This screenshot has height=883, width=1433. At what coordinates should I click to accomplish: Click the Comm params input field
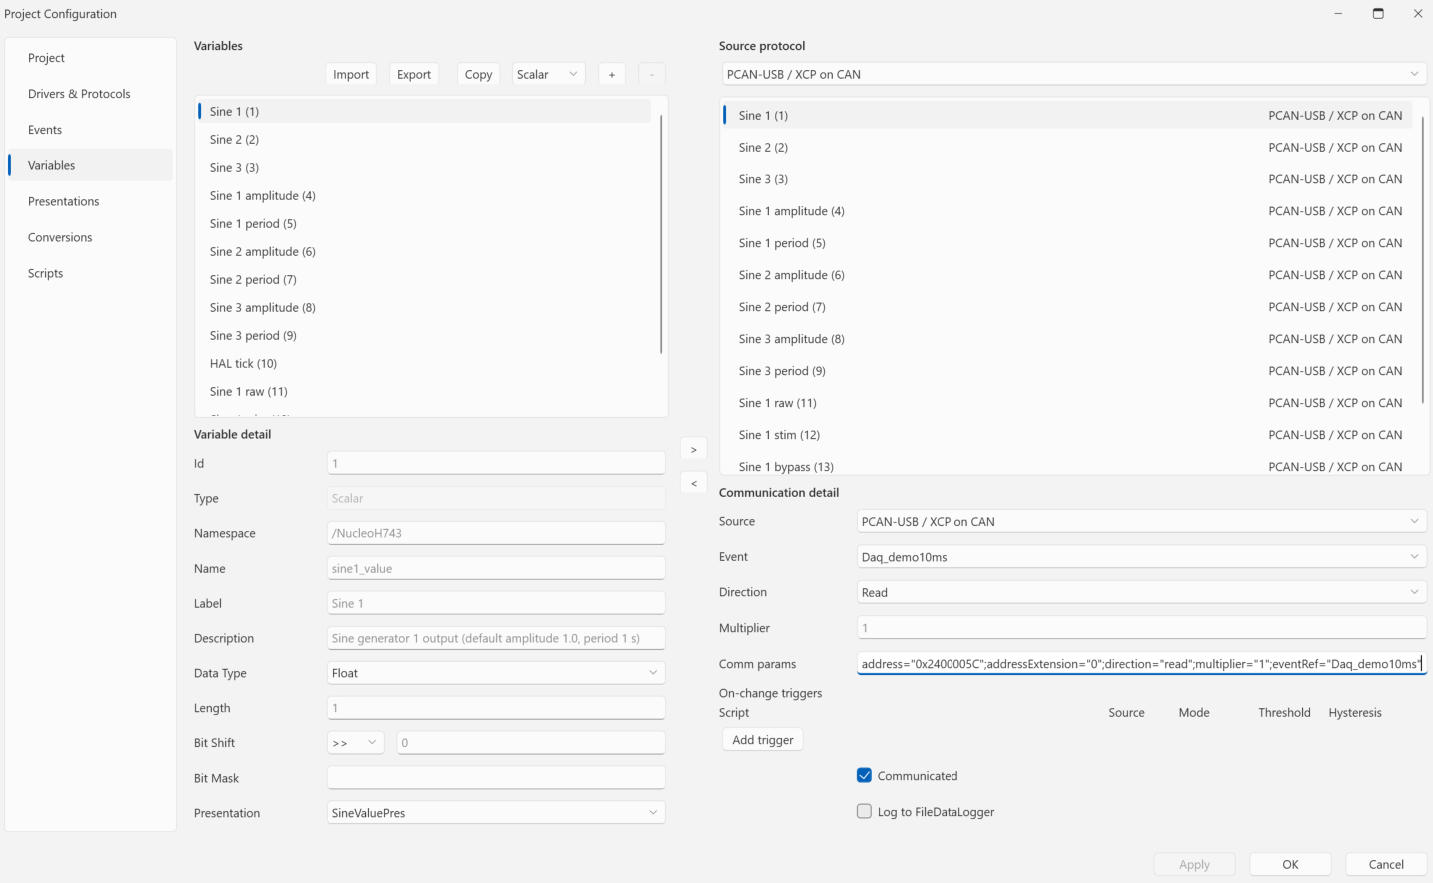coord(1142,664)
